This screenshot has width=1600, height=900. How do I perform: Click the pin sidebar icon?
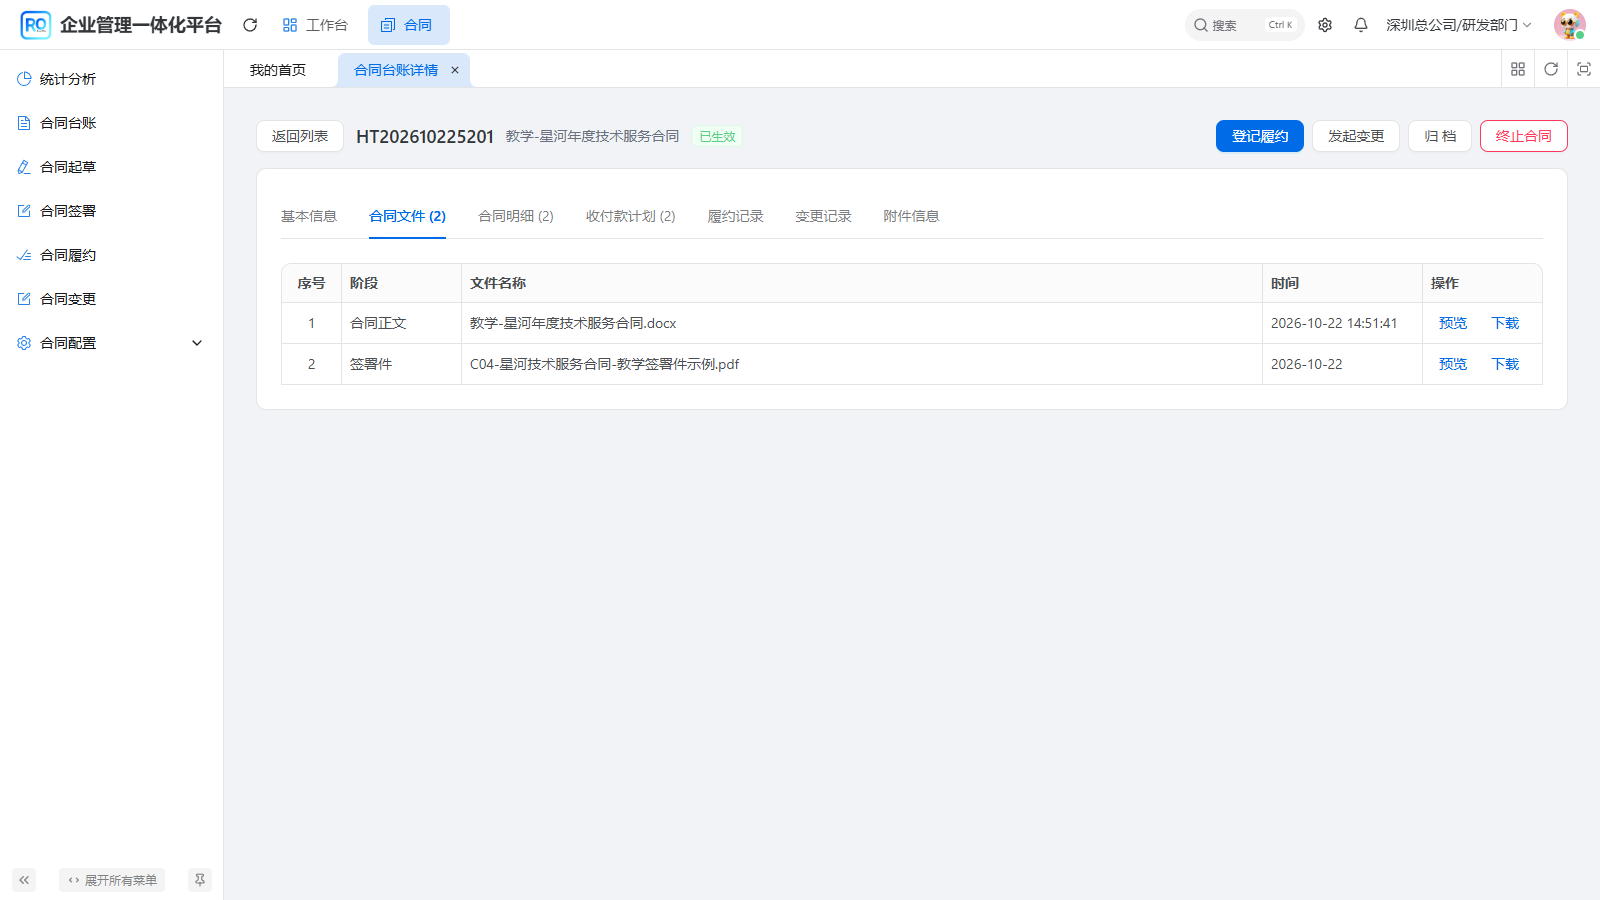point(200,880)
